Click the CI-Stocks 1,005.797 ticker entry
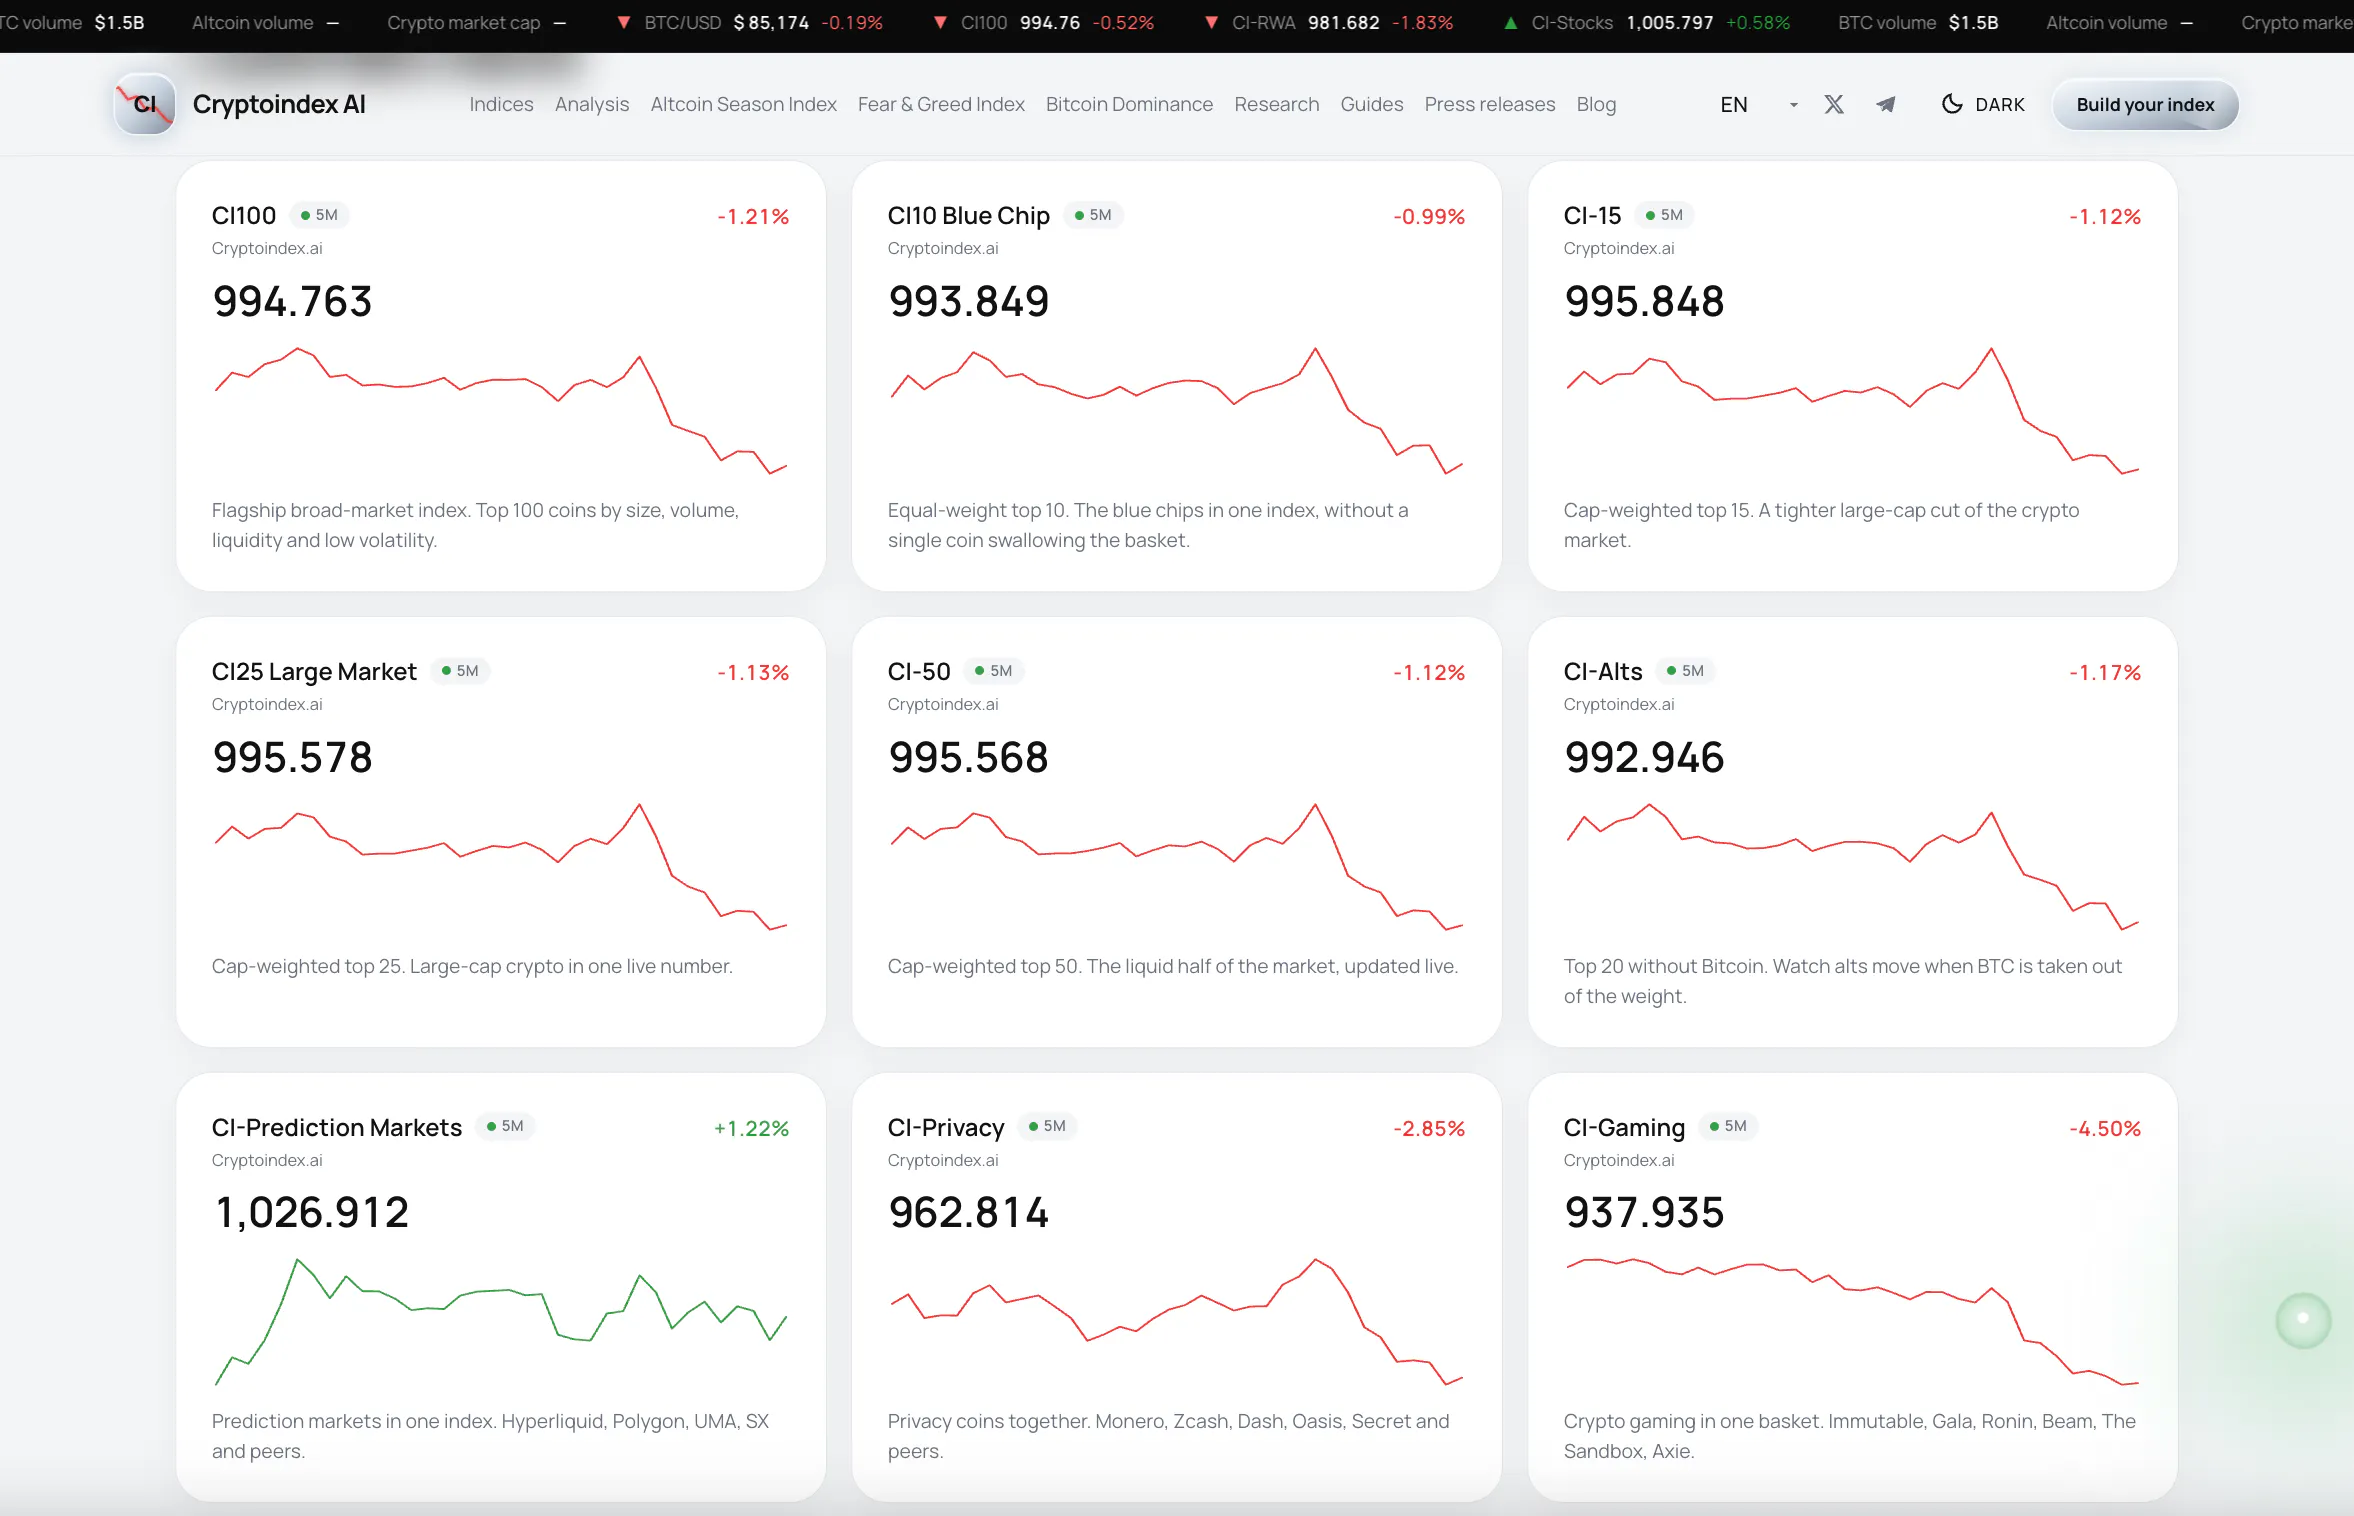 1647,22
